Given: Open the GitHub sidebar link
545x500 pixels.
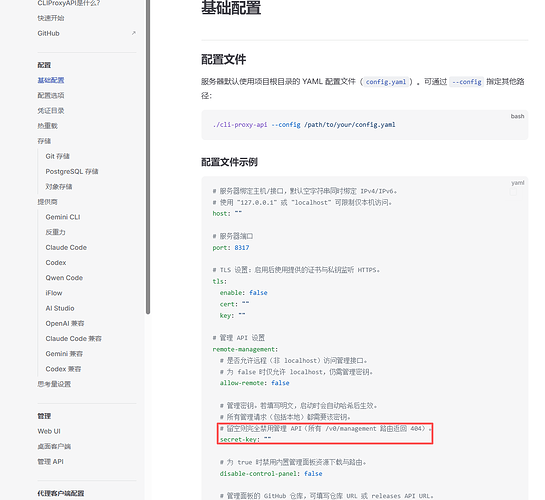Looking at the screenshot, I should [48, 33].
